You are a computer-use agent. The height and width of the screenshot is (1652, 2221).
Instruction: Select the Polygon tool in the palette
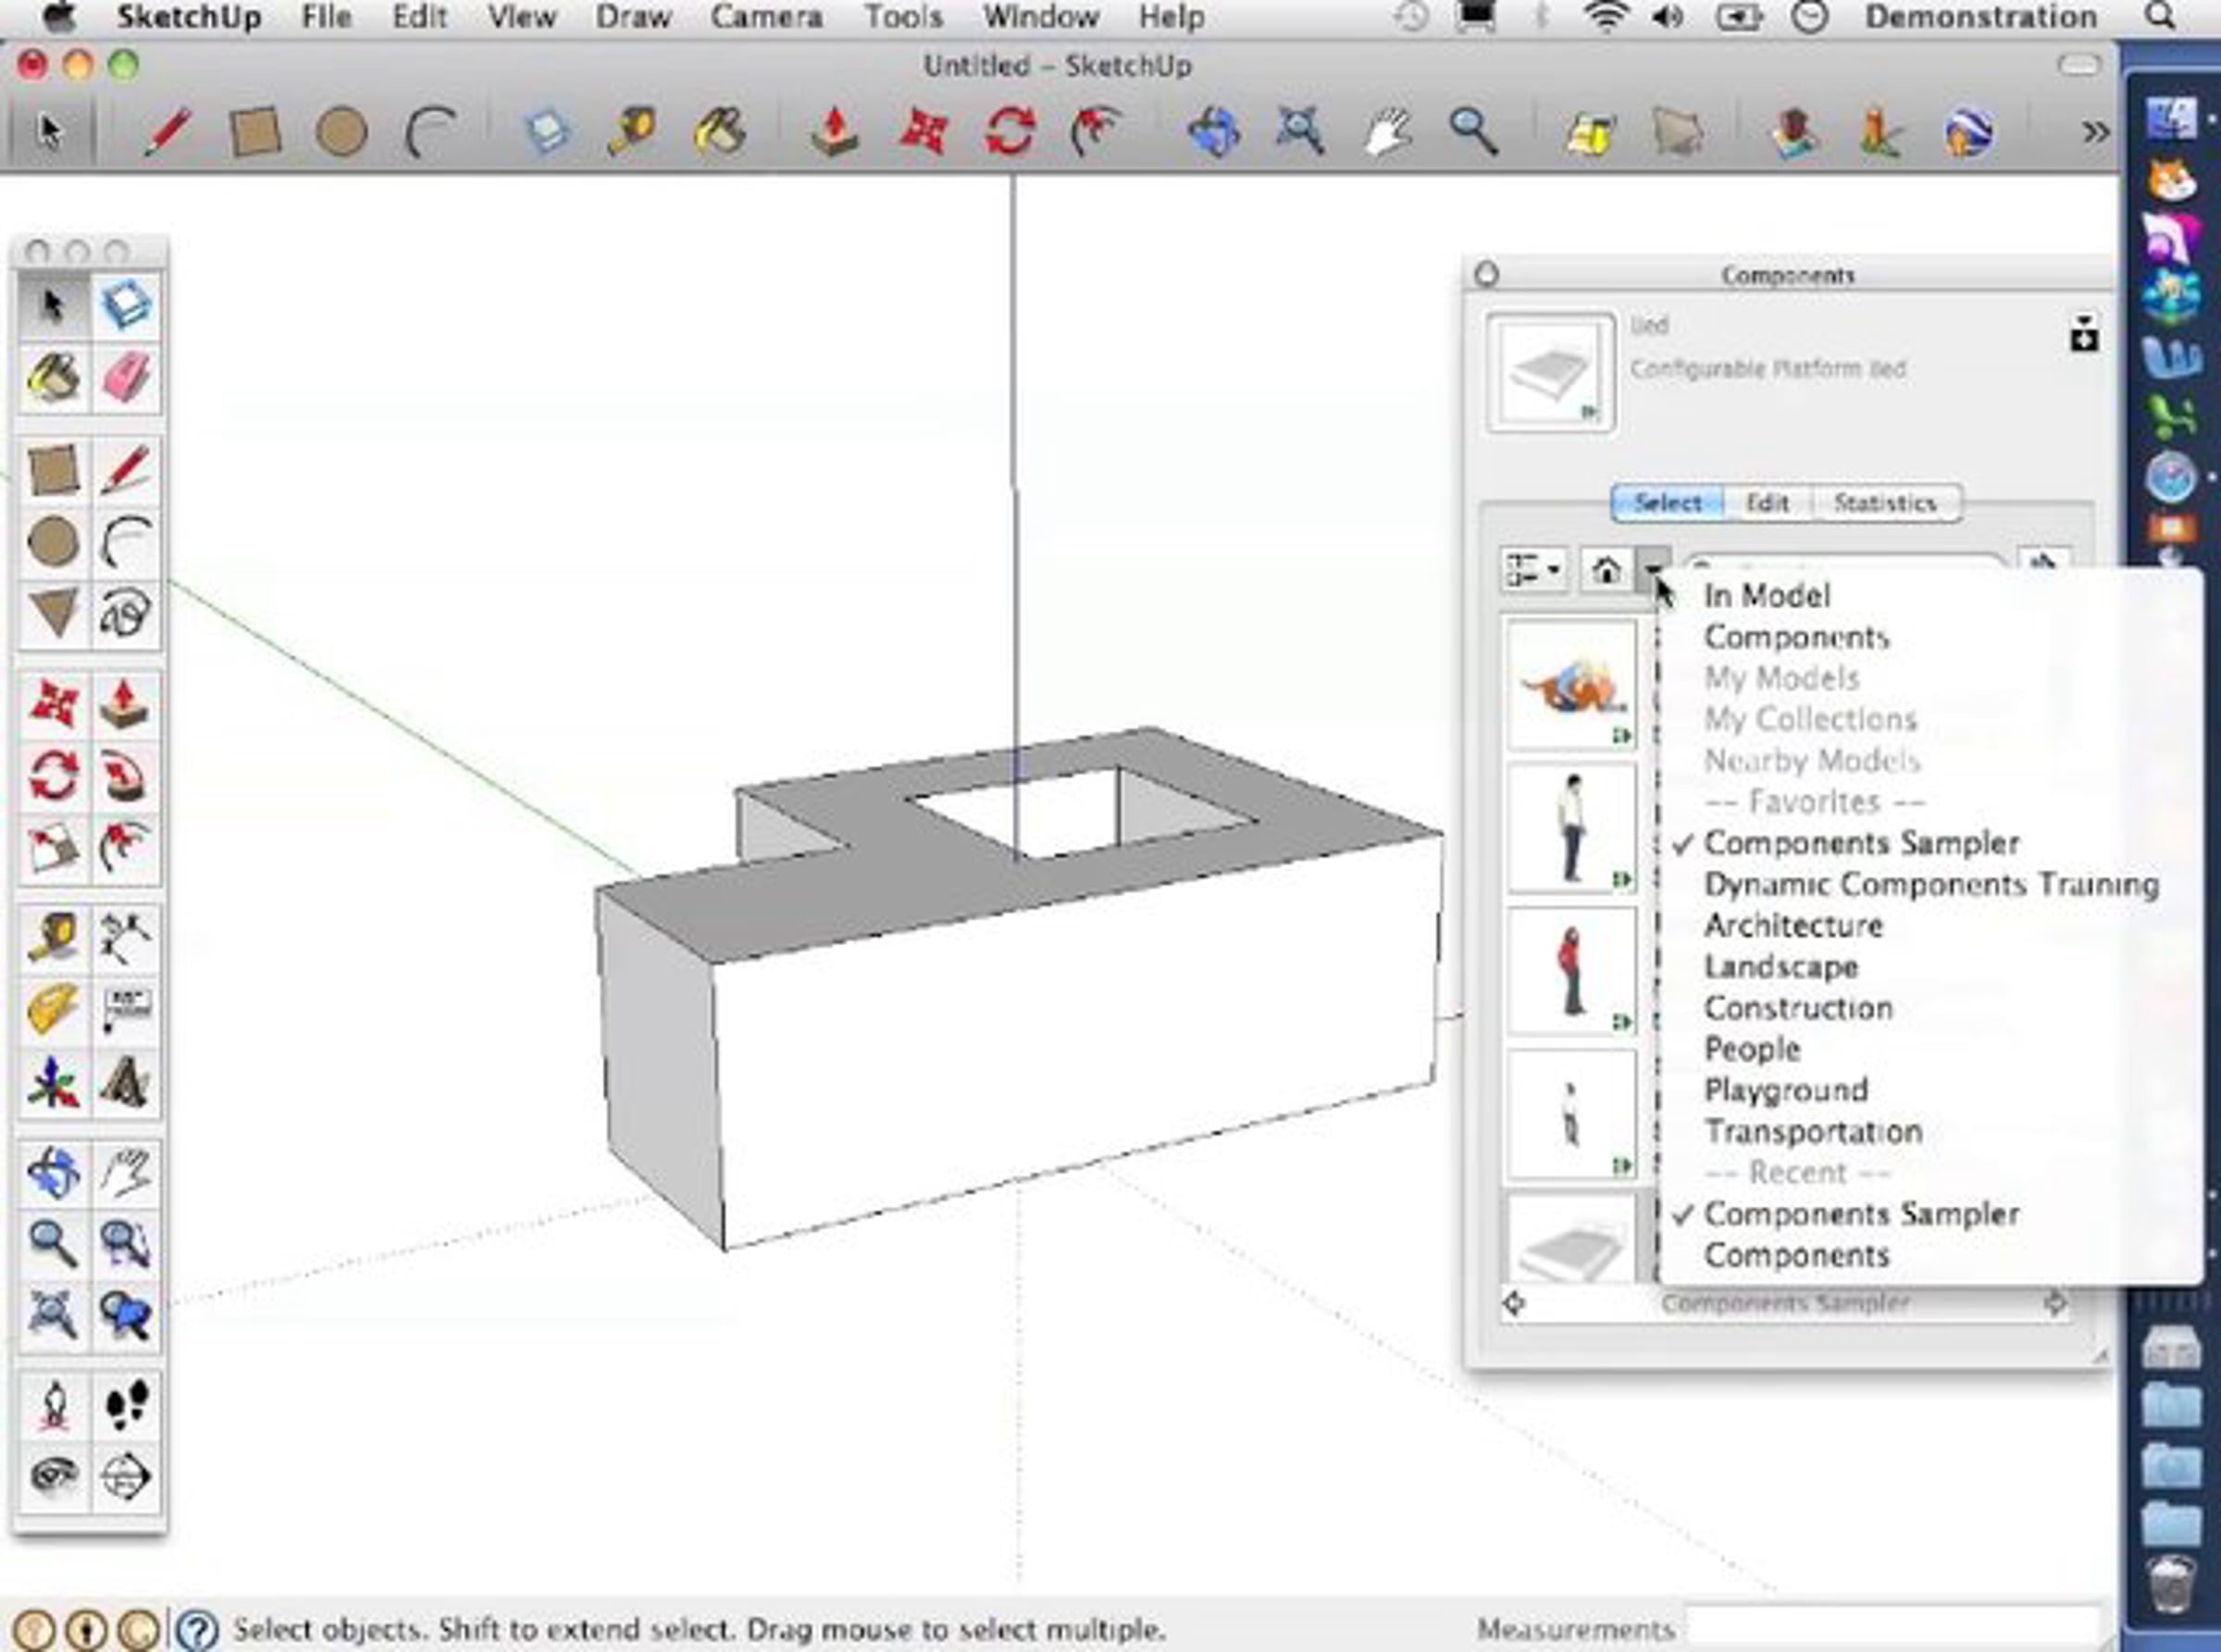pyautogui.click(x=53, y=612)
